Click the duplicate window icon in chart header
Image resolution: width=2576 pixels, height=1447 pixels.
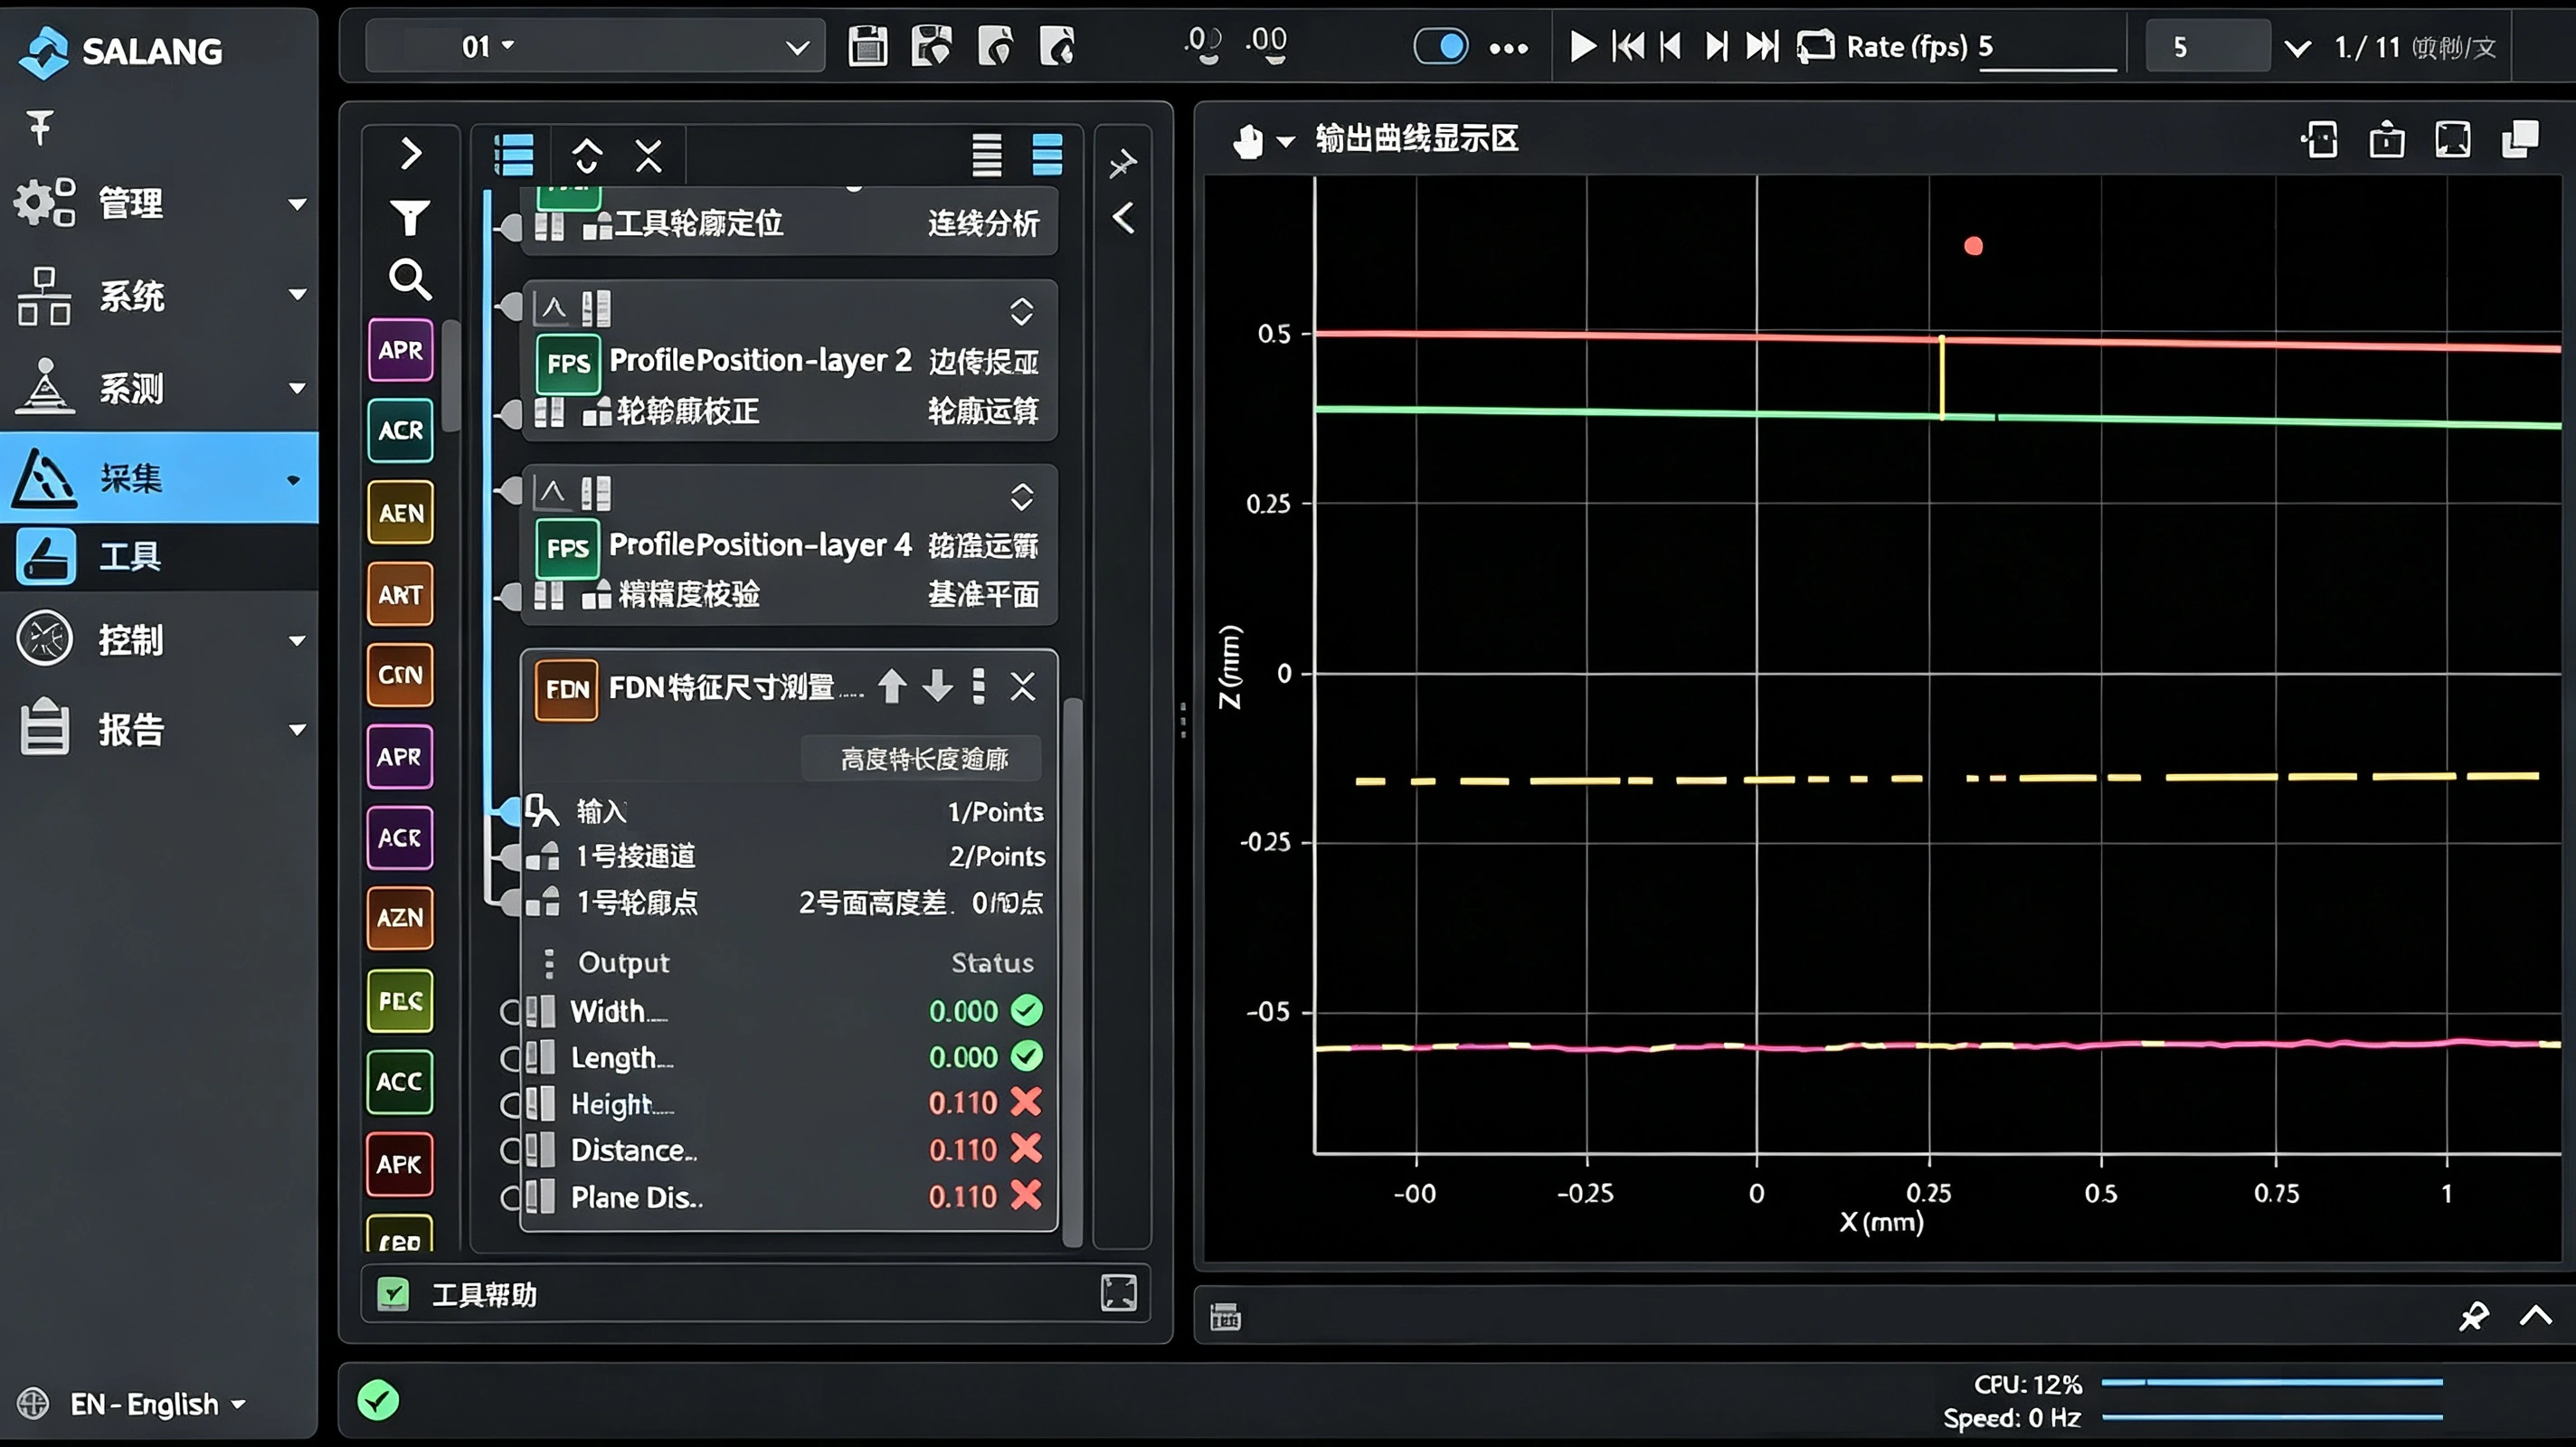coord(2519,140)
